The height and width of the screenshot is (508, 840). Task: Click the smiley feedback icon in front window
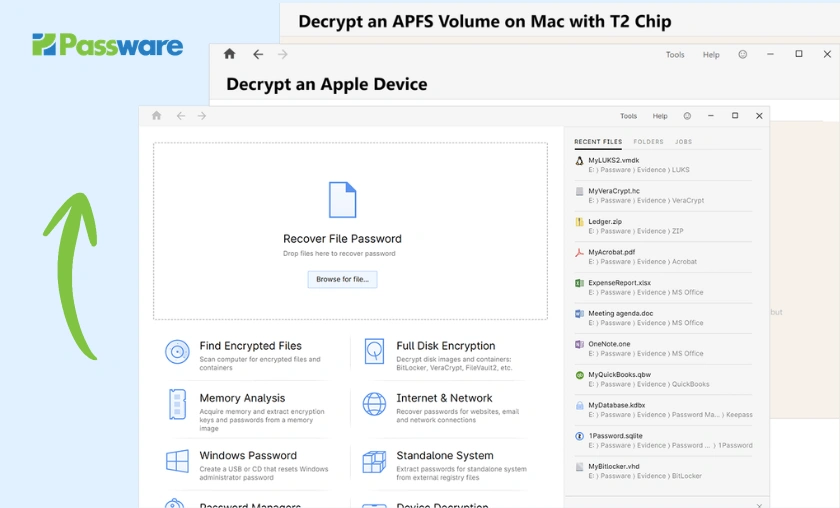(x=687, y=116)
